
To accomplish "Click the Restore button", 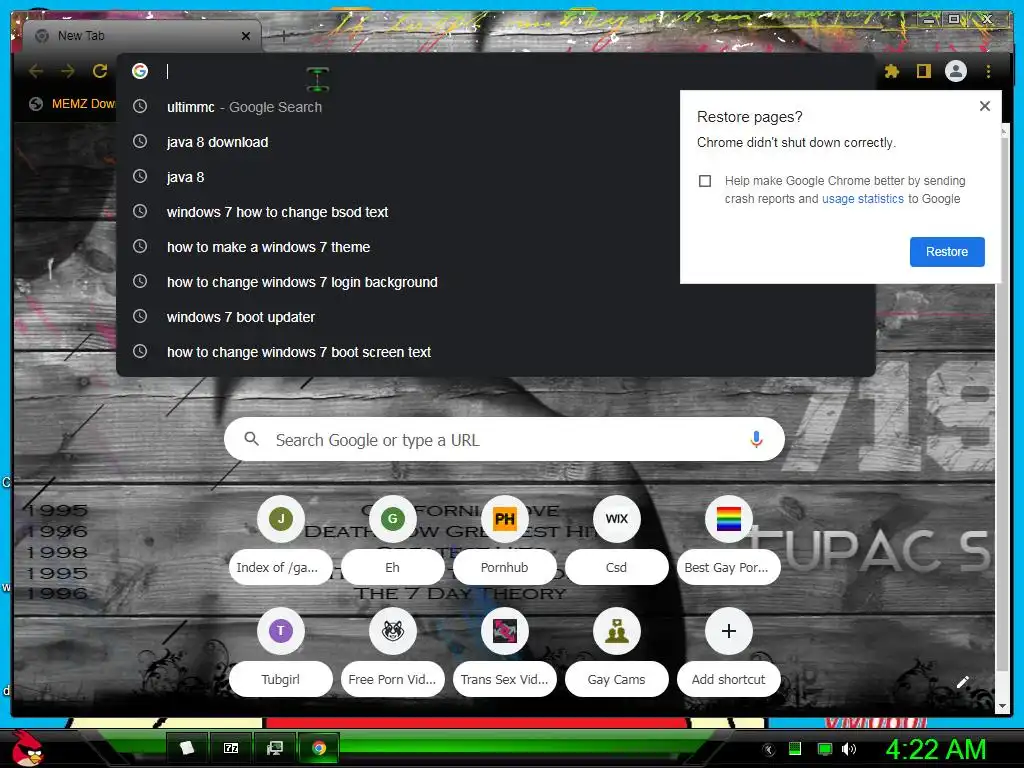I will (x=947, y=251).
